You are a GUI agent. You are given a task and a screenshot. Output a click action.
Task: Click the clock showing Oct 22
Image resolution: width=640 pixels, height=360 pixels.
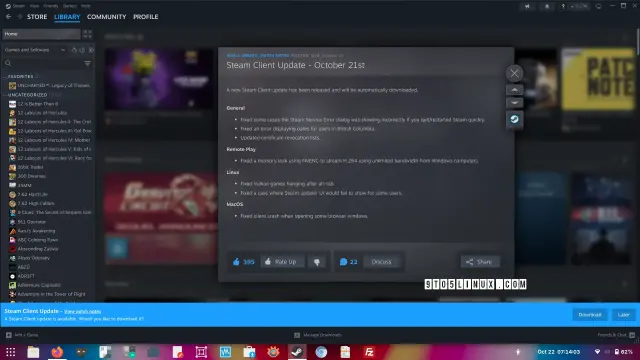(558, 352)
